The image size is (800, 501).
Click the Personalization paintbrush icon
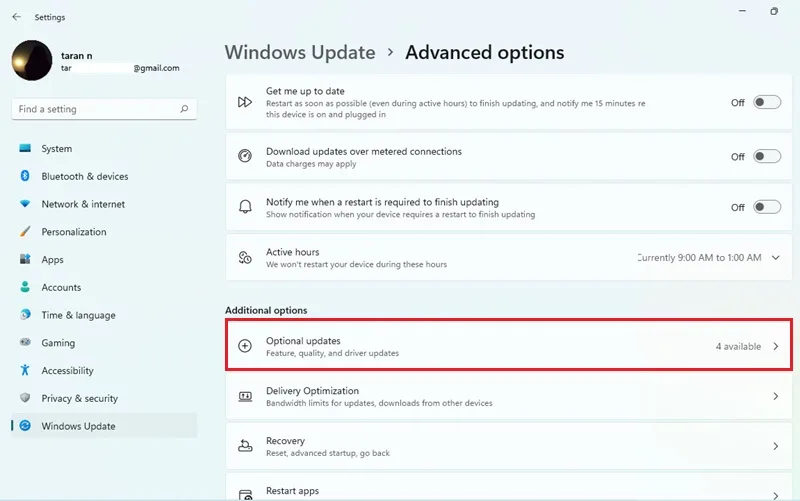coord(25,232)
